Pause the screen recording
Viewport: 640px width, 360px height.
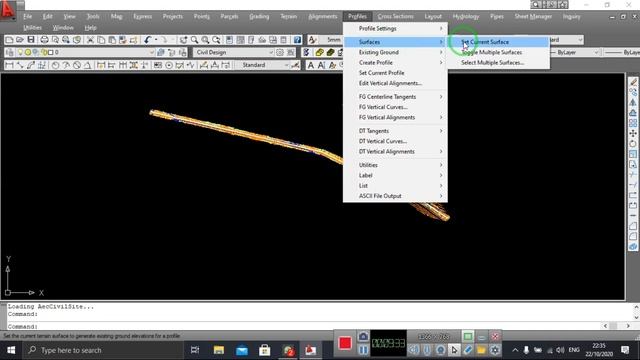(x=363, y=350)
